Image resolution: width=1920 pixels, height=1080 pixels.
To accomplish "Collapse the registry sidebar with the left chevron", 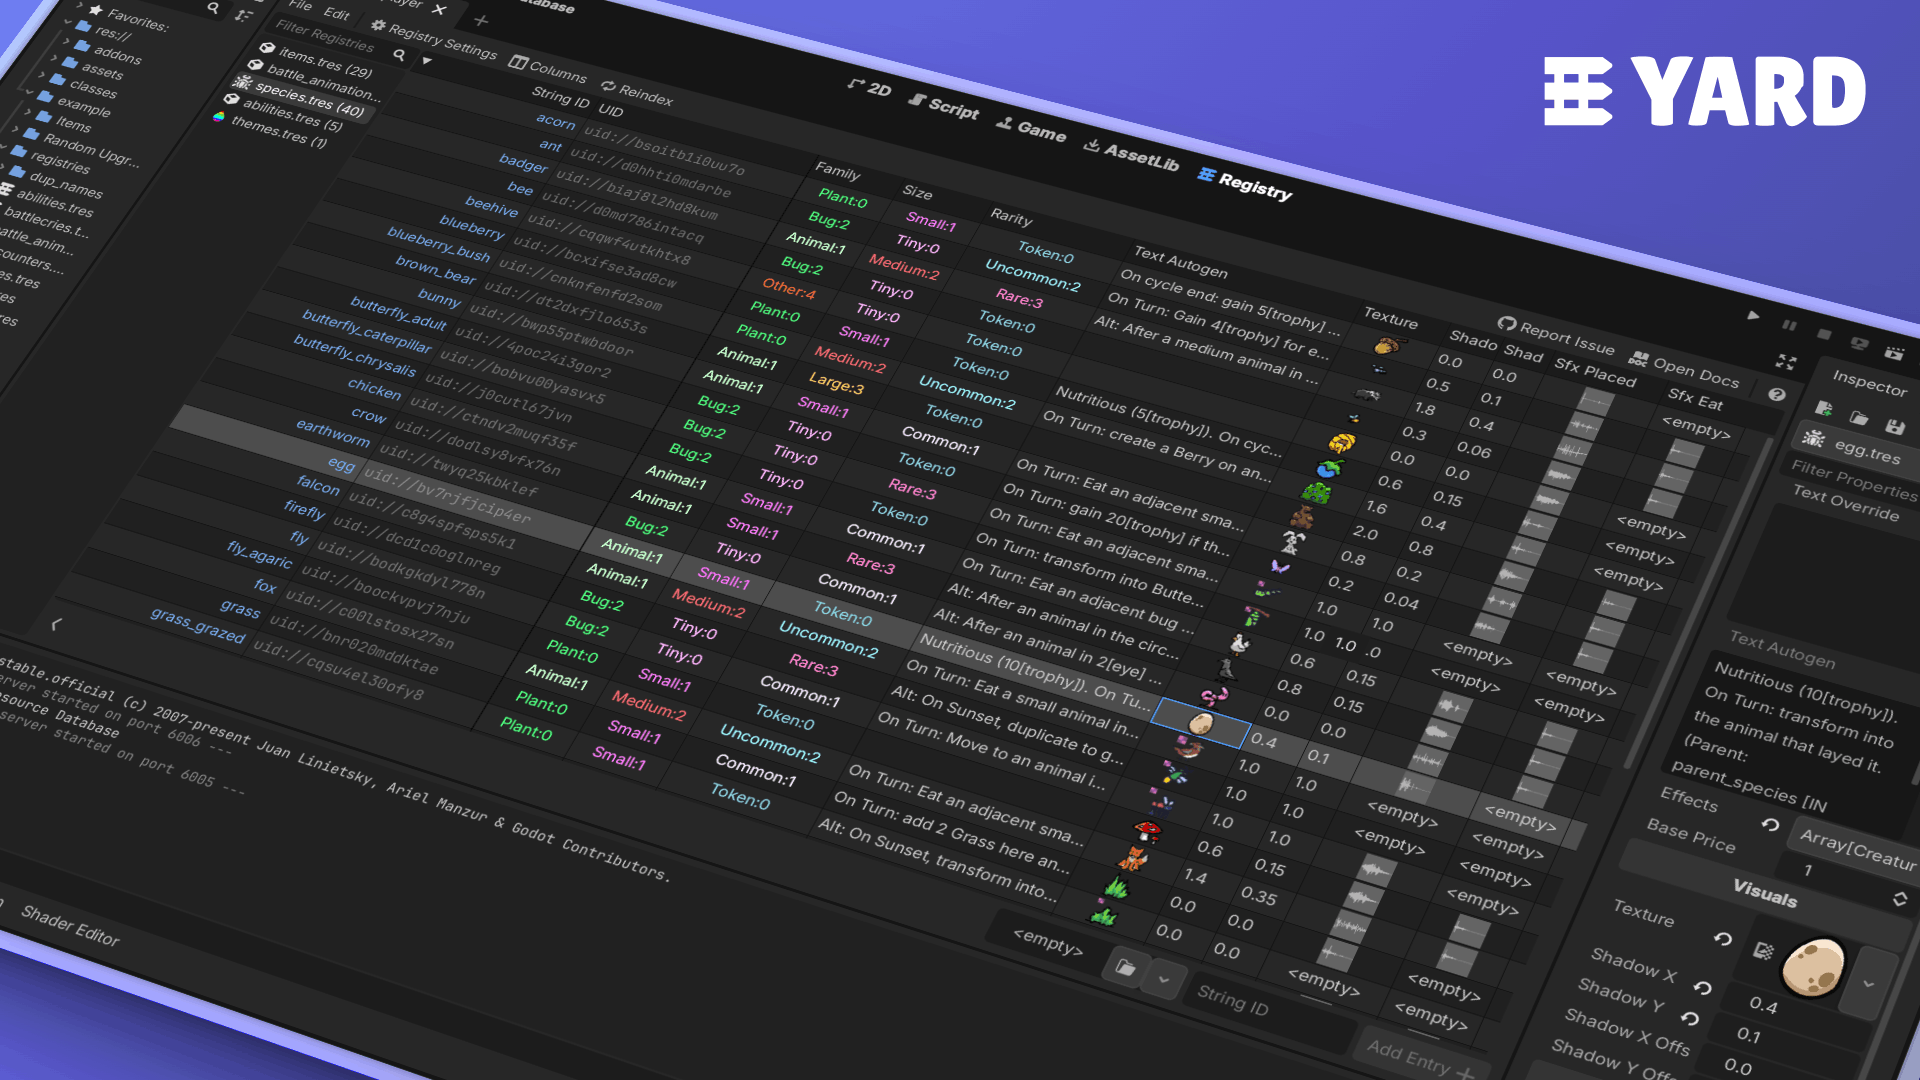I will tap(54, 624).
